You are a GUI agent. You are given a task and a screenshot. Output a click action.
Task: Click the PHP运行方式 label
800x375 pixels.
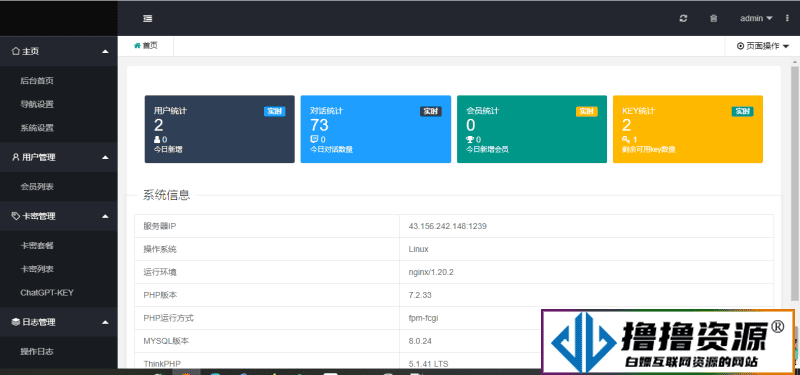[x=168, y=318]
